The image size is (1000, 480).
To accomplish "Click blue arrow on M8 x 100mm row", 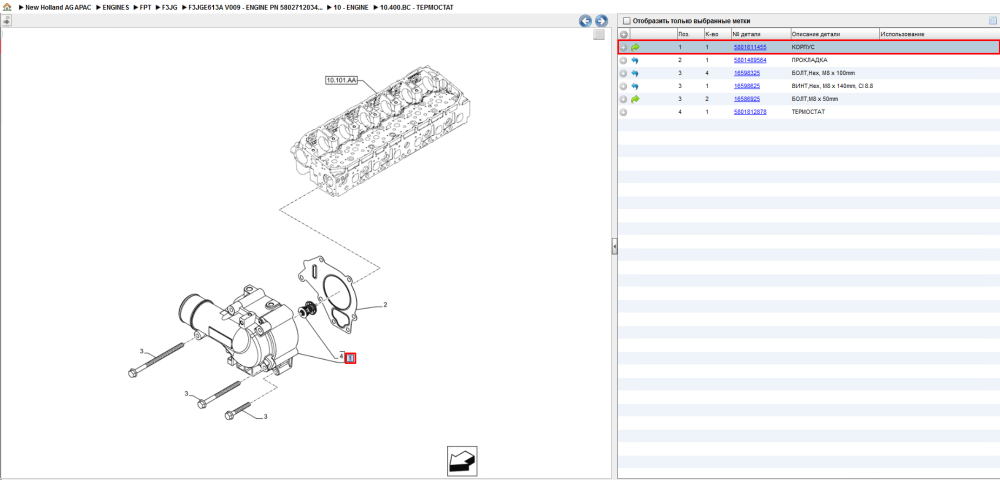I will (635, 73).
